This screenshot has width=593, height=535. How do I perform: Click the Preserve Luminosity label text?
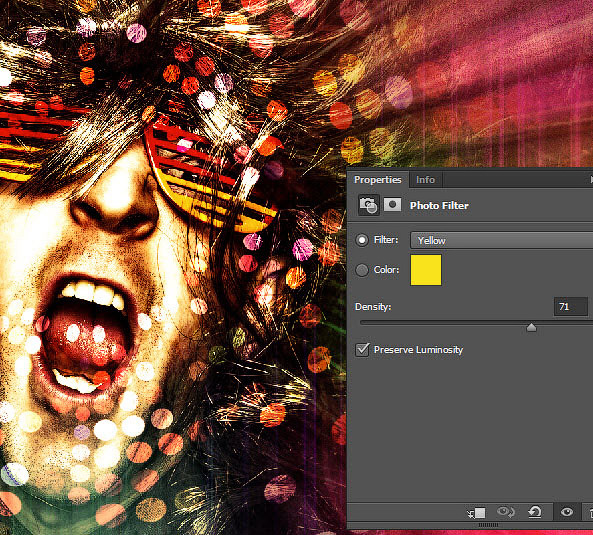tap(418, 350)
